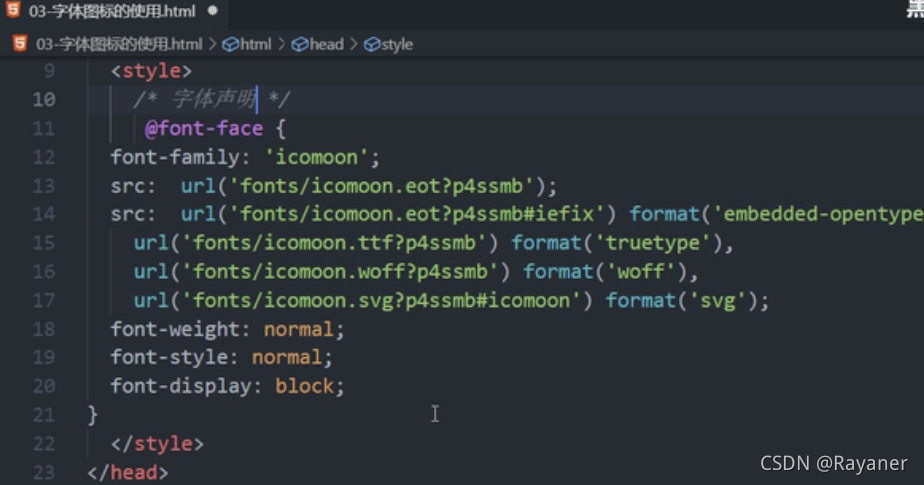924x485 pixels.
Task: Click the cube icon before style breadcrumb
Action: 372,44
